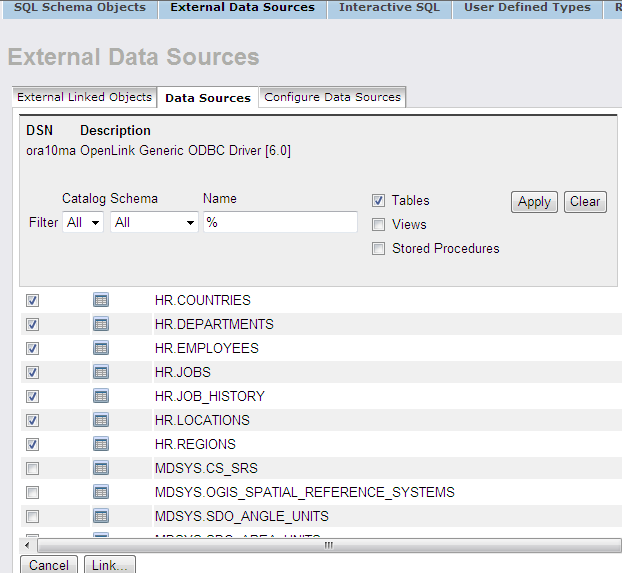
Task: Enable the Stored Procedures checkbox
Action: pyautogui.click(x=378, y=249)
